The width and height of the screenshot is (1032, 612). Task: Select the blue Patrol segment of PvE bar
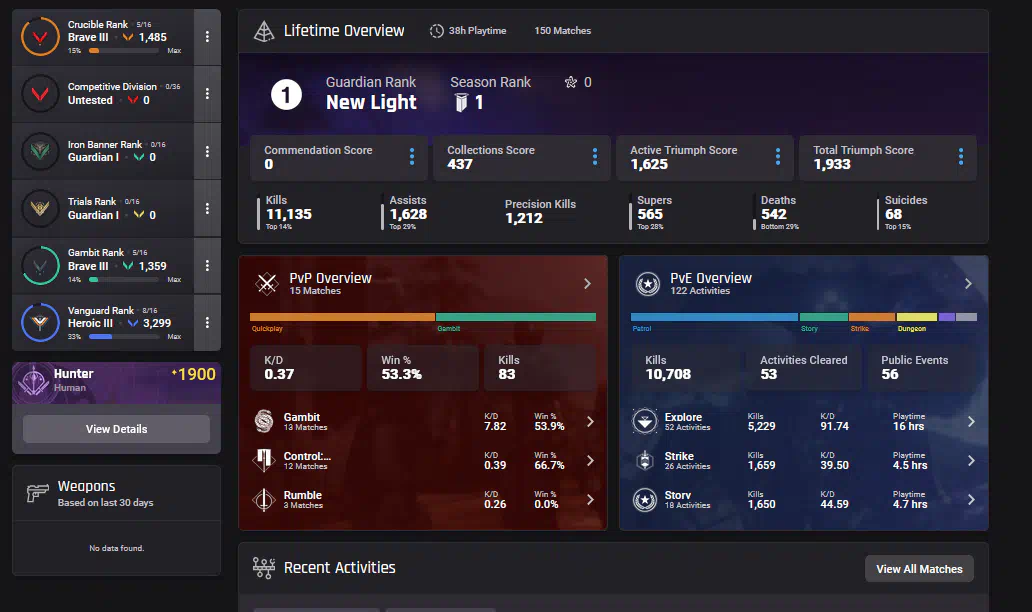coord(714,317)
